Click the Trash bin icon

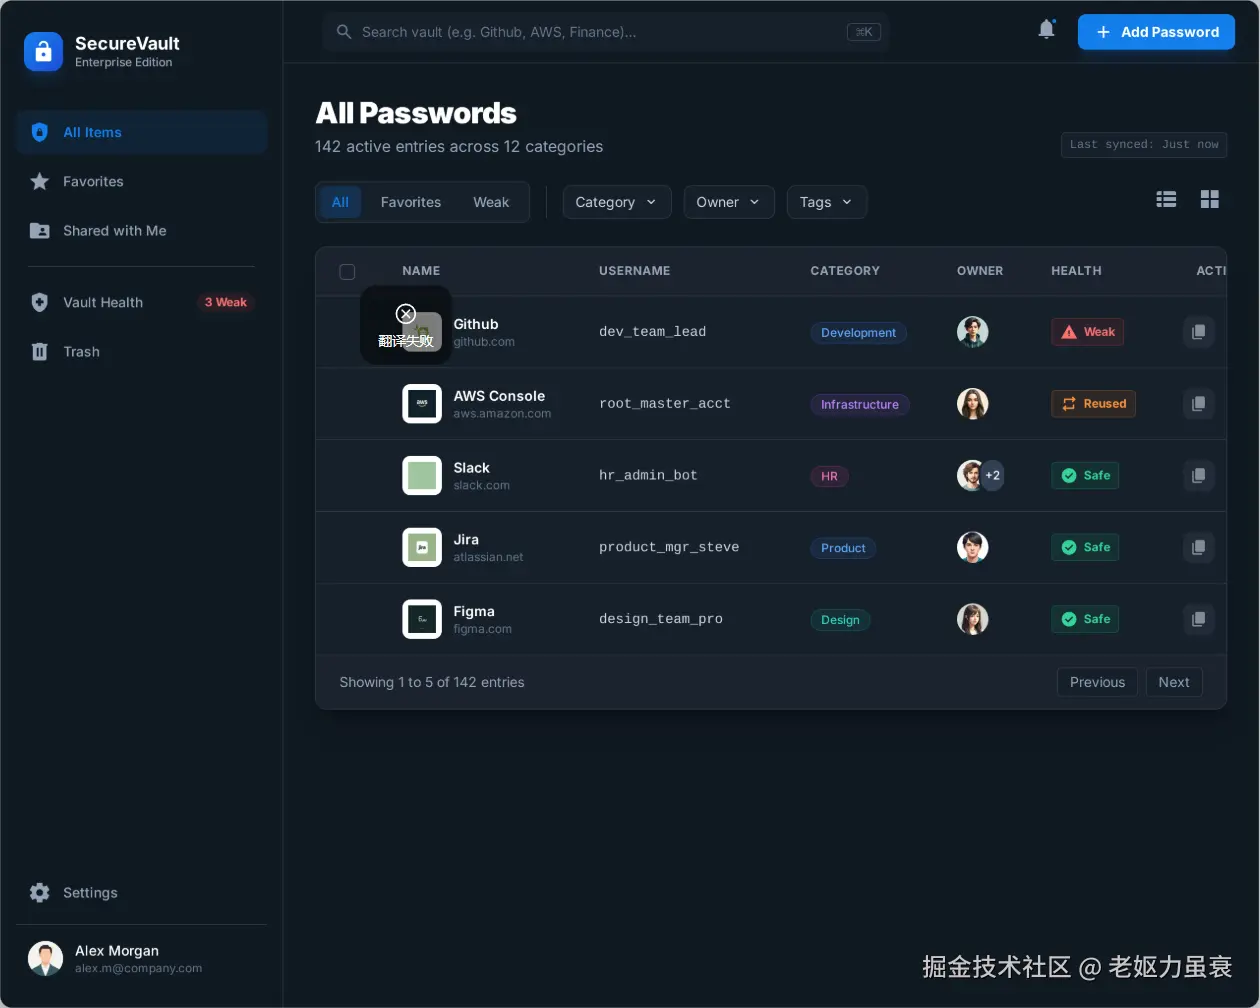coord(40,351)
